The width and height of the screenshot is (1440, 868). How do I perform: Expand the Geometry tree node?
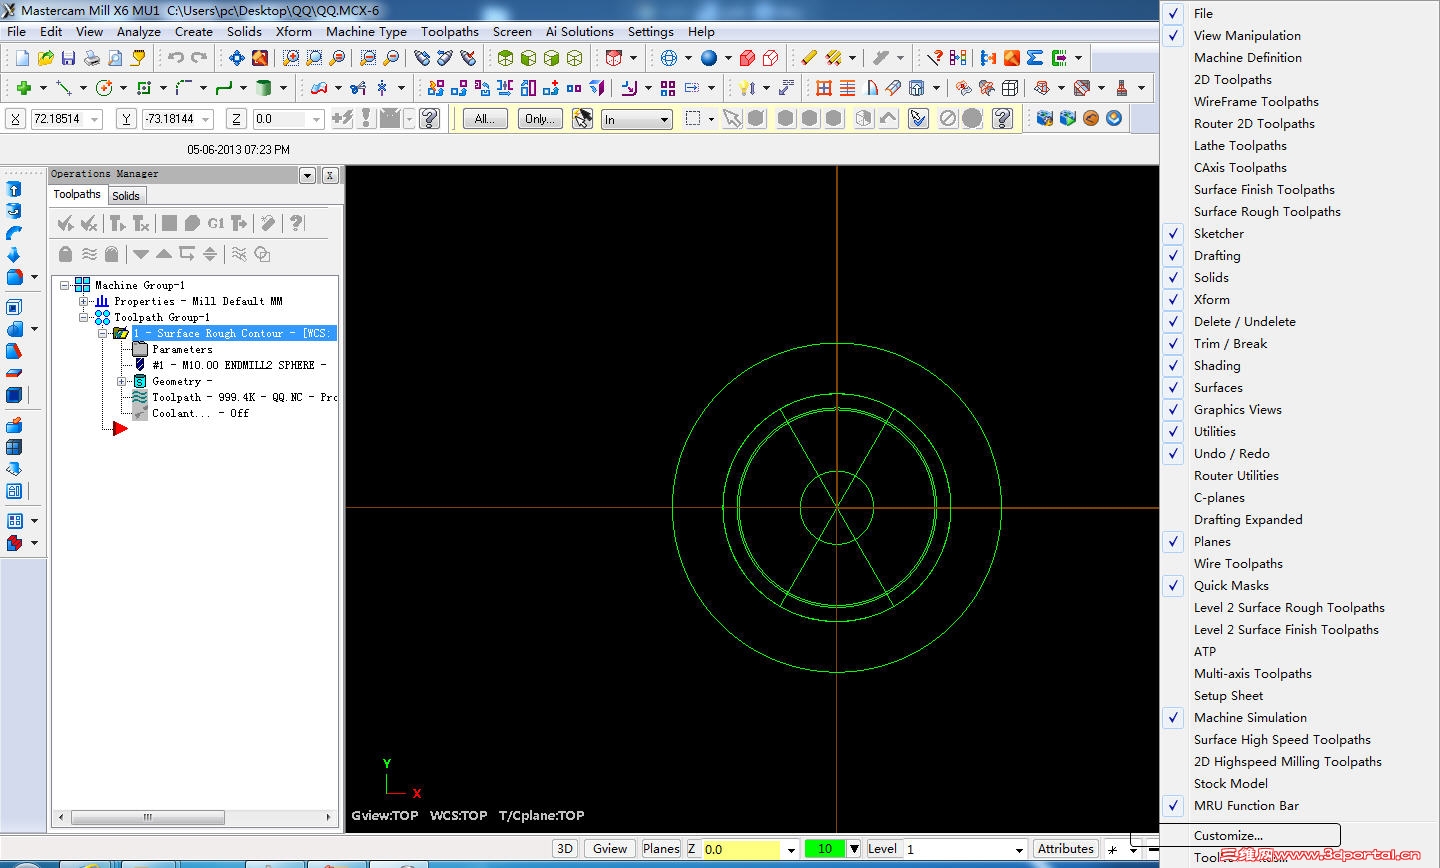[122, 381]
